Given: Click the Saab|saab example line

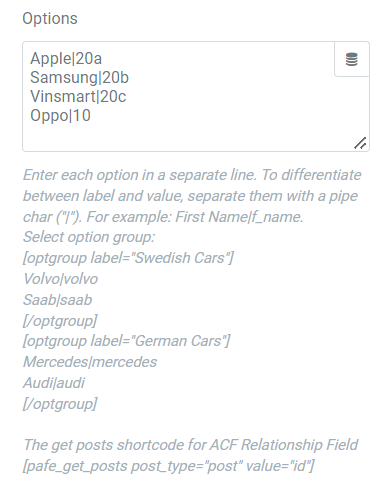Looking at the screenshot, I should pyautogui.click(x=57, y=300).
